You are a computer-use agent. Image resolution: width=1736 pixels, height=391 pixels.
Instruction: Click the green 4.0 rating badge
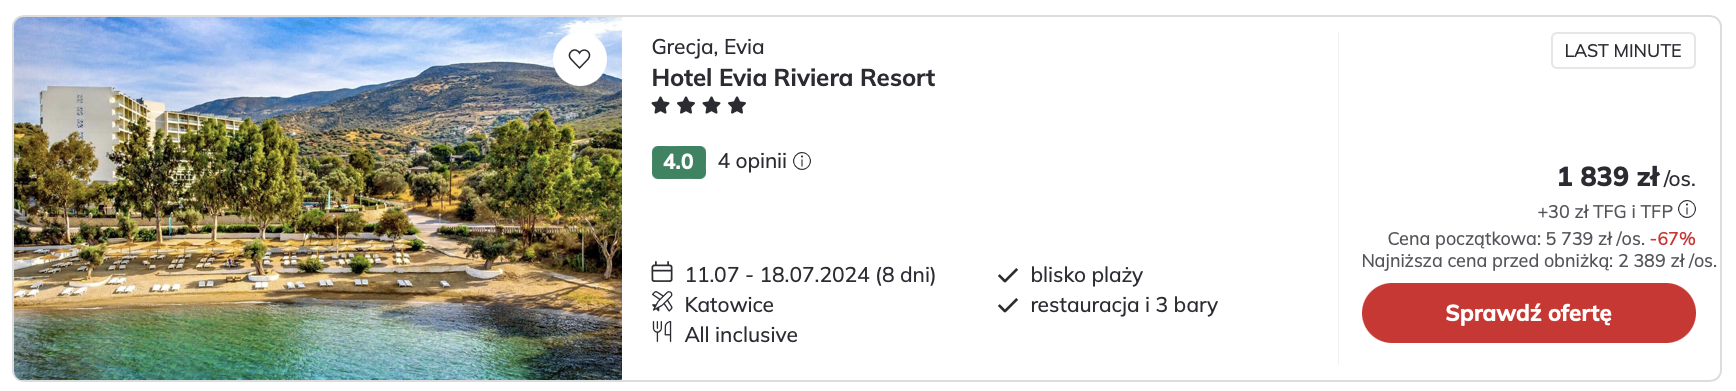[x=678, y=162]
